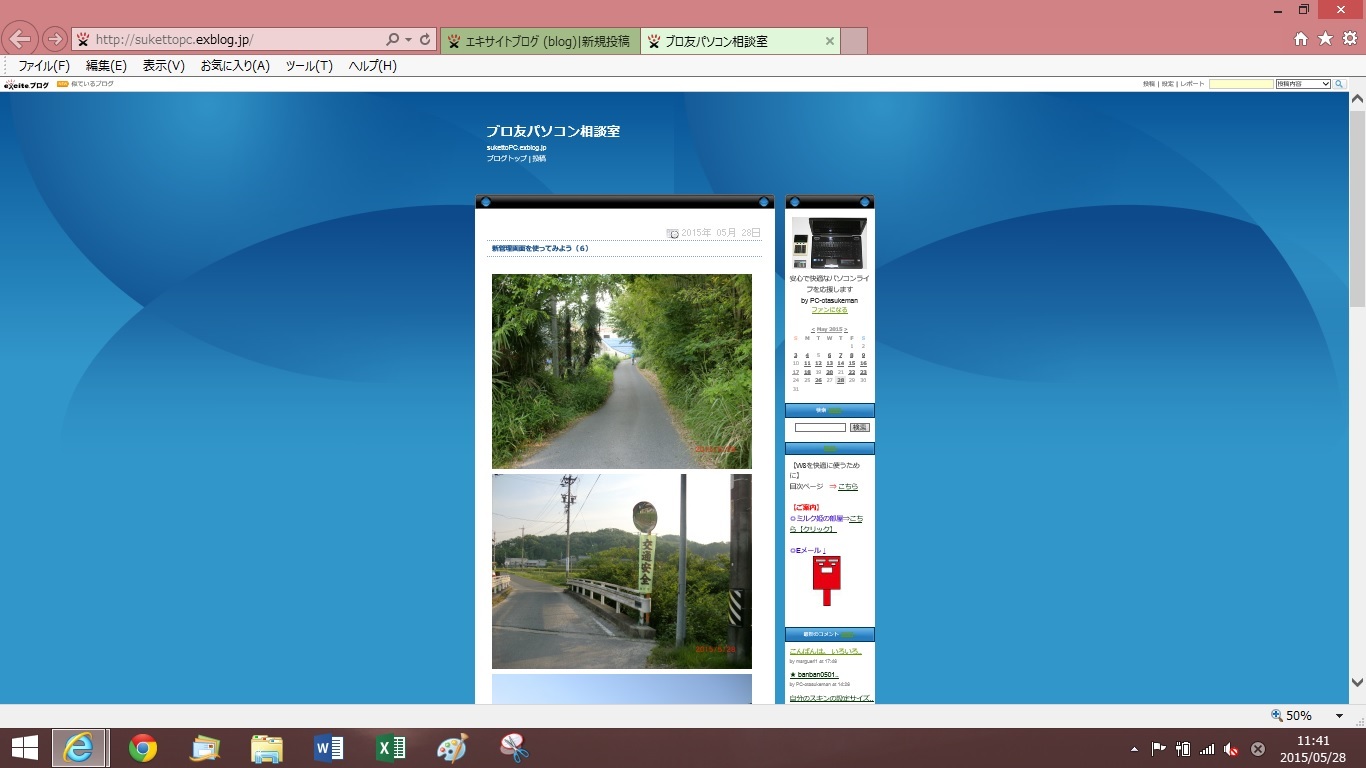Open ツール(T) menu
1366x768 pixels.
pyautogui.click(x=309, y=66)
